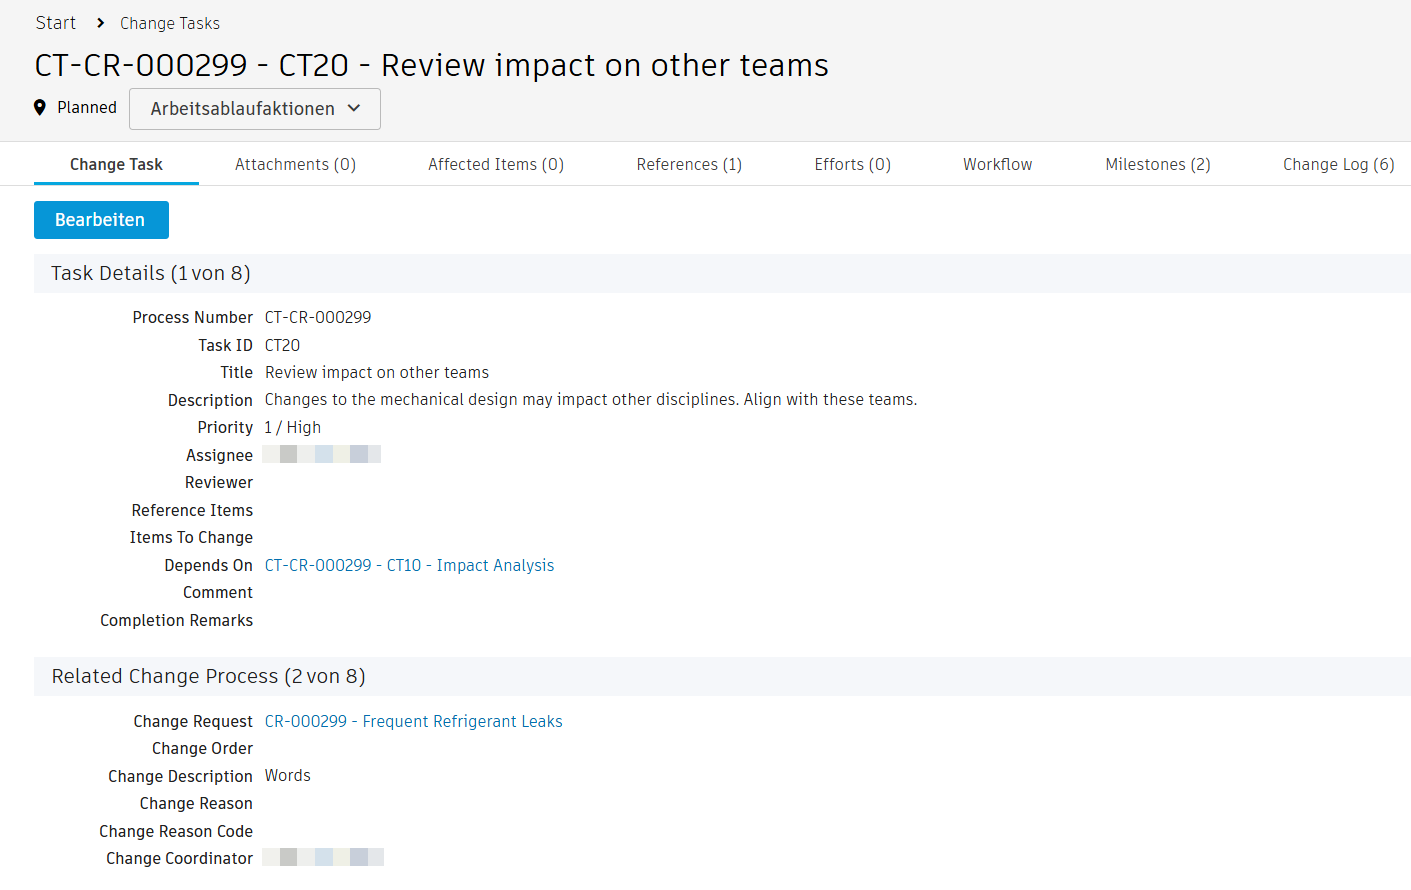Click the location pin icon beside Planned
Image resolution: width=1411 pixels, height=890 pixels.
pyautogui.click(x=40, y=108)
